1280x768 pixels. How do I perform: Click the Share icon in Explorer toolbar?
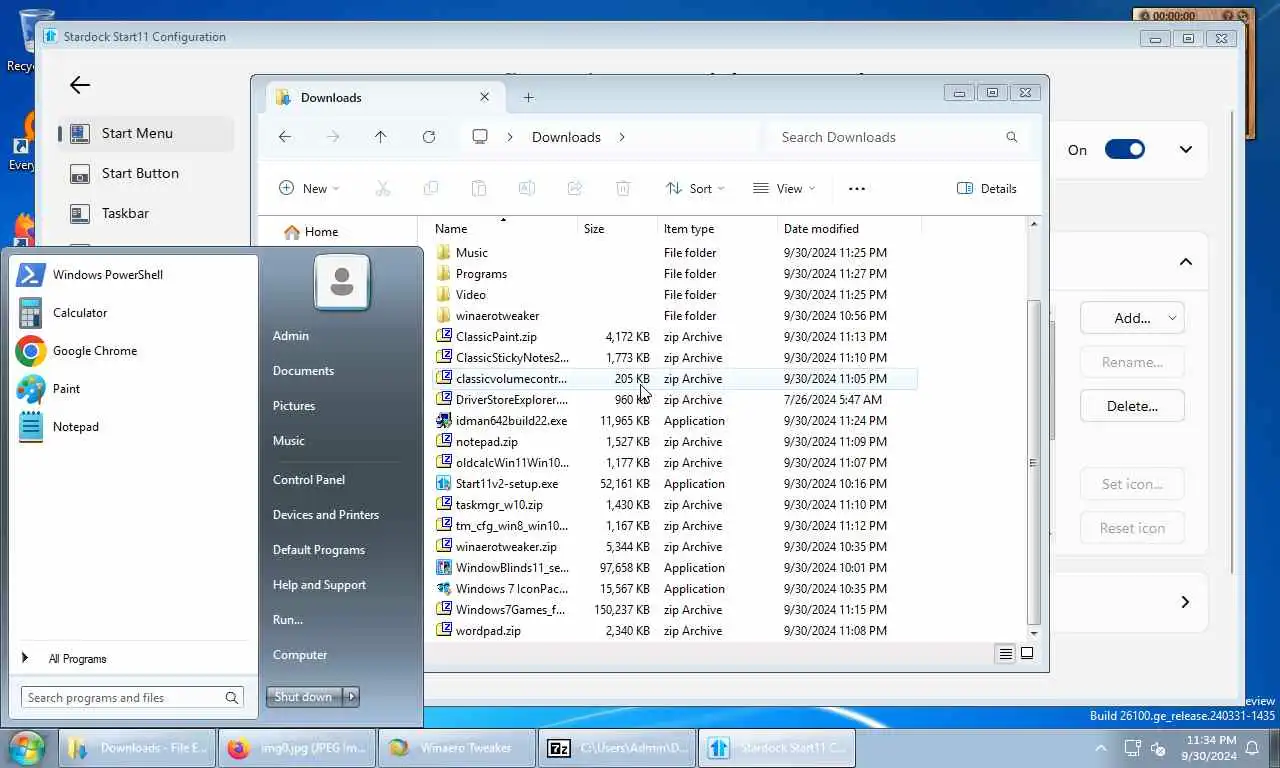(575, 188)
